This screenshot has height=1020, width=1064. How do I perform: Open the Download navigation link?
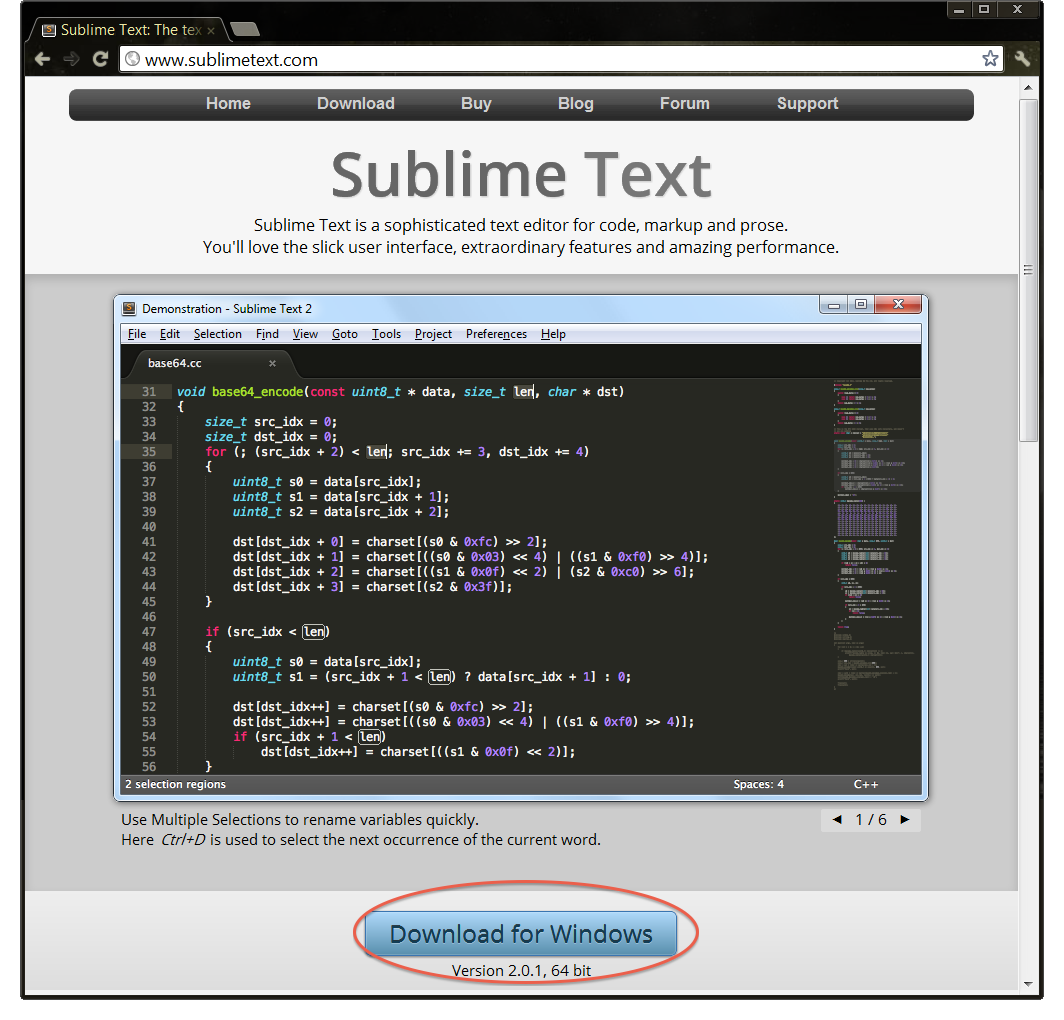coord(356,103)
